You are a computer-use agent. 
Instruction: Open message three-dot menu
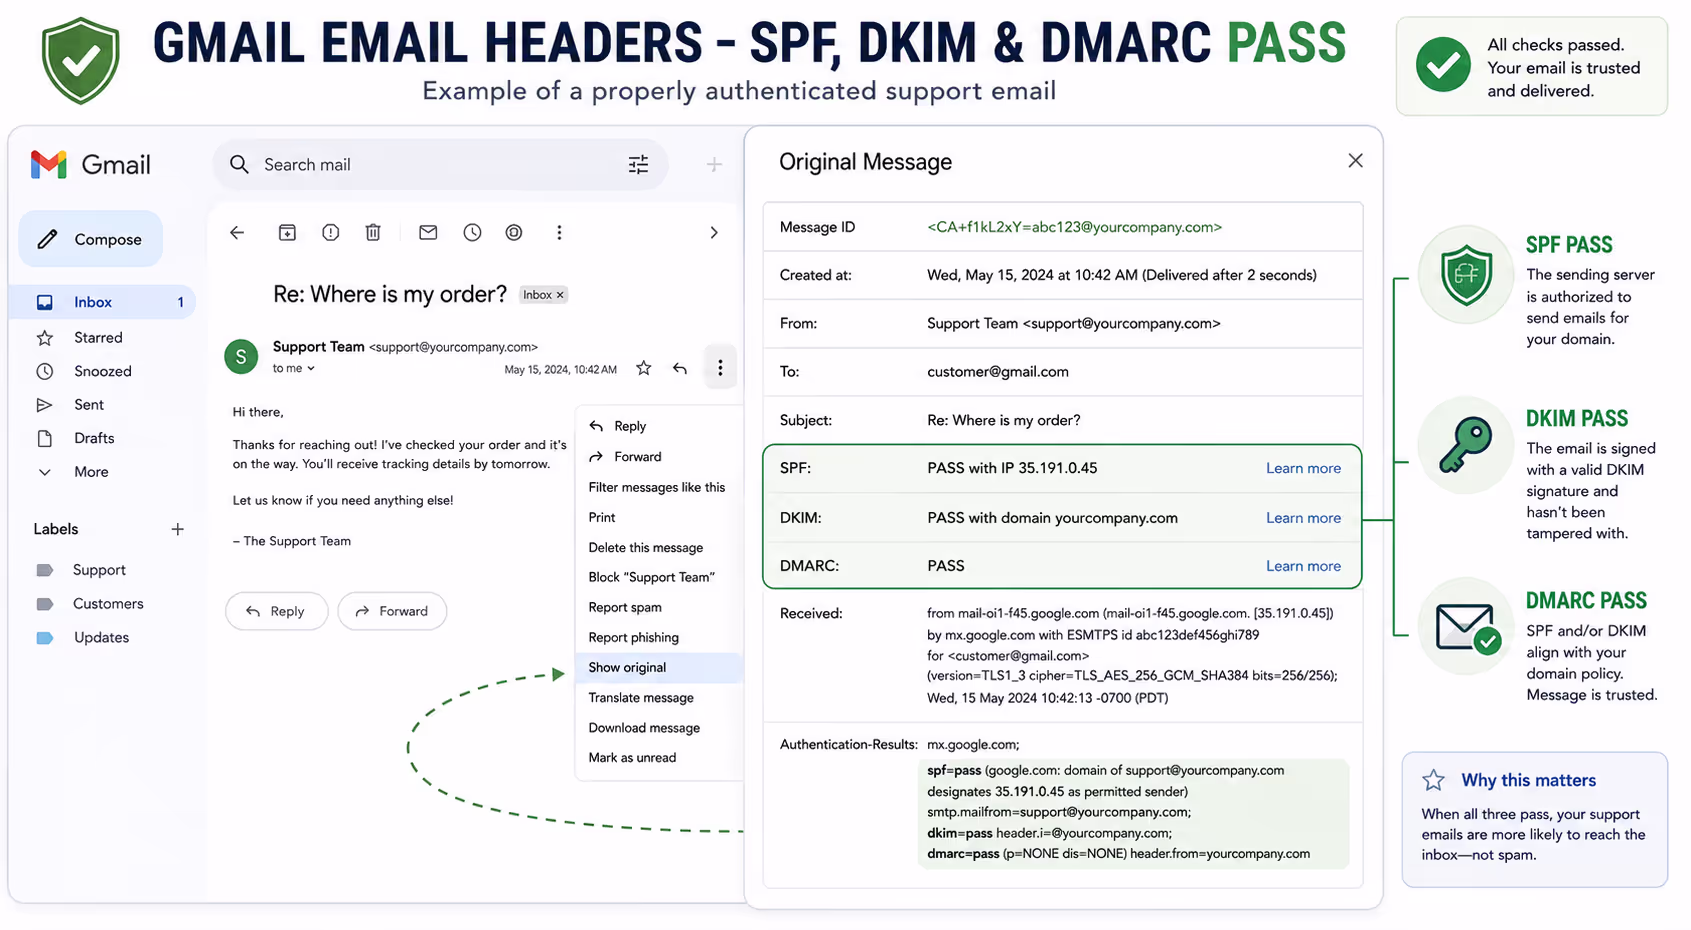pos(720,368)
